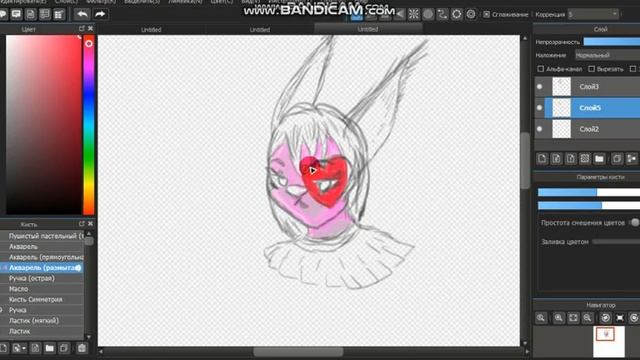Click the merge-layer icon in layer panel
The height and width of the screenshot is (360, 640).
[x=631, y=158]
